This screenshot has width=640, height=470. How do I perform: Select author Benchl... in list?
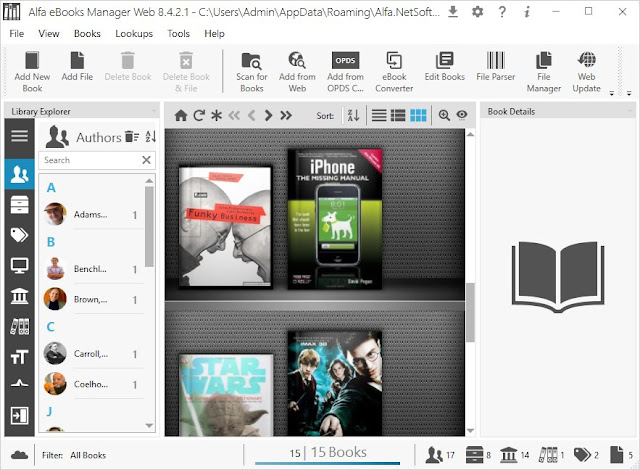point(93,269)
